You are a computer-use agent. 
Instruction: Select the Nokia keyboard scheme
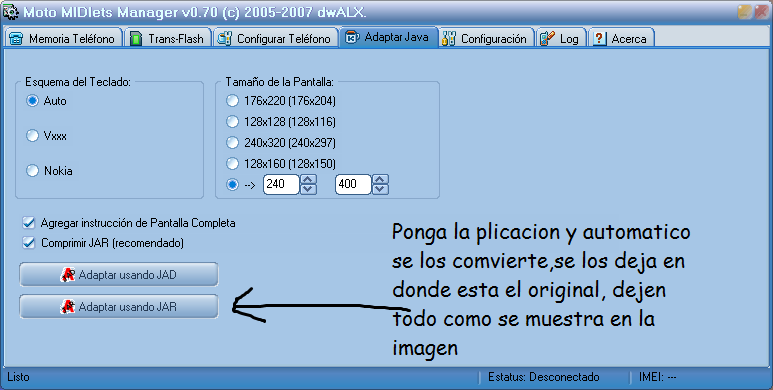point(32,171)
